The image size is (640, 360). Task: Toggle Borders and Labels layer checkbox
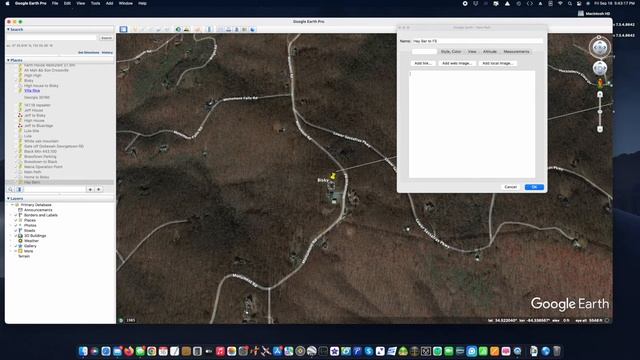click(x=16, y=215)
